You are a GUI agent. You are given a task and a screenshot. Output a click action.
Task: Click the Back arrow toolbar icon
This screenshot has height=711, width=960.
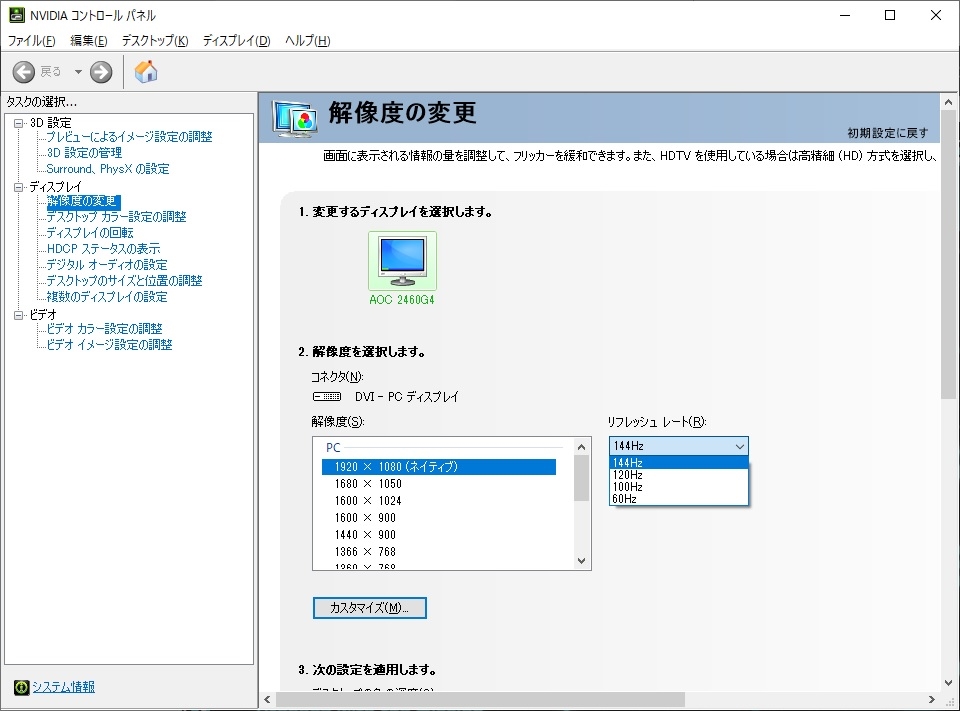click(24, 72)
